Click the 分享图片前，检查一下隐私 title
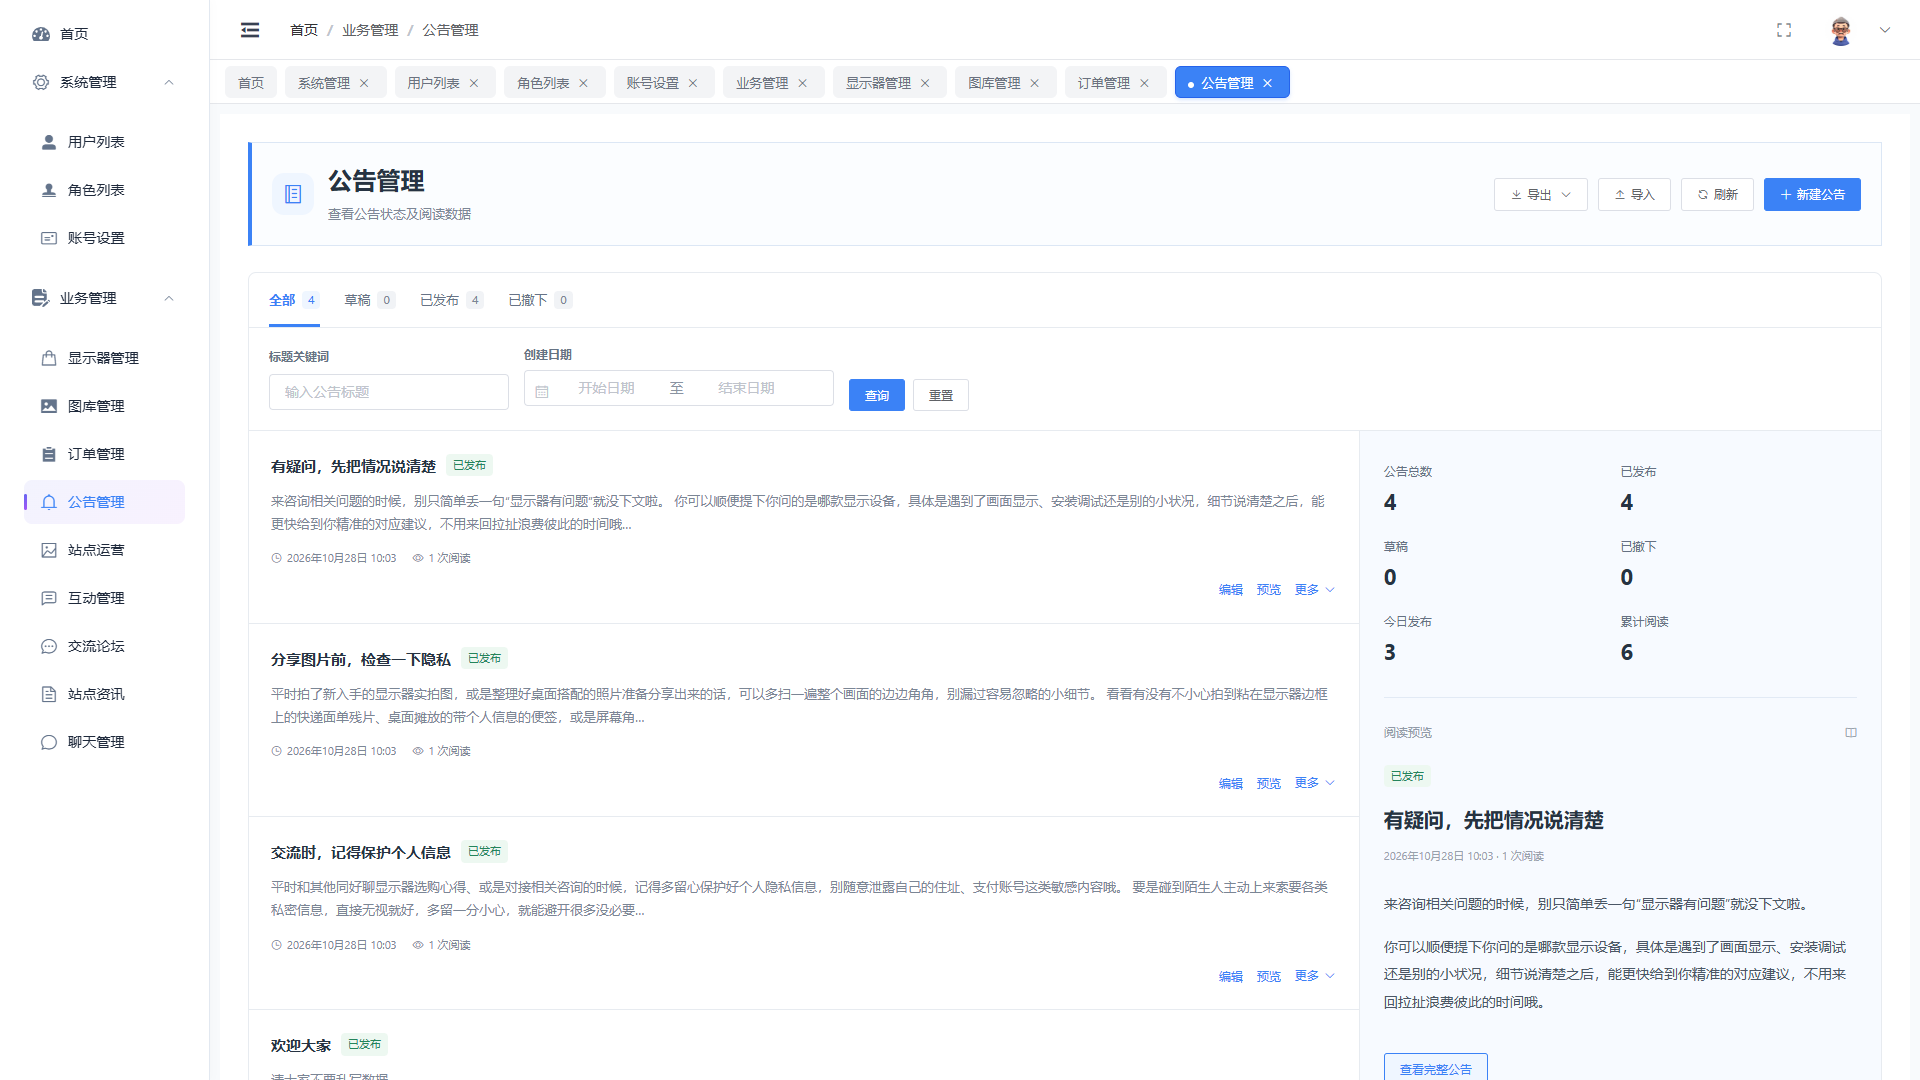This screenshot has height=1080, width=1920. pos(361,659)
